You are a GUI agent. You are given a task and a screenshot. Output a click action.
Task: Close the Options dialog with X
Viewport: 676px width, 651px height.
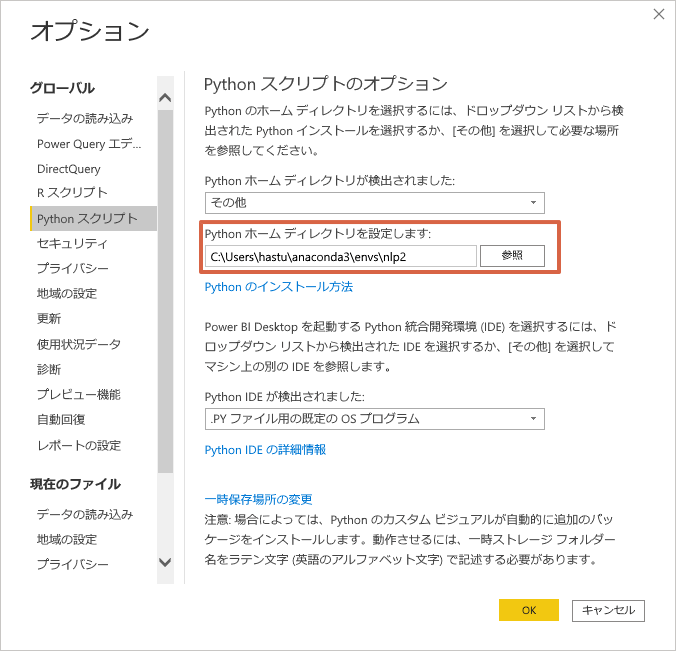[x=659, y=14]
